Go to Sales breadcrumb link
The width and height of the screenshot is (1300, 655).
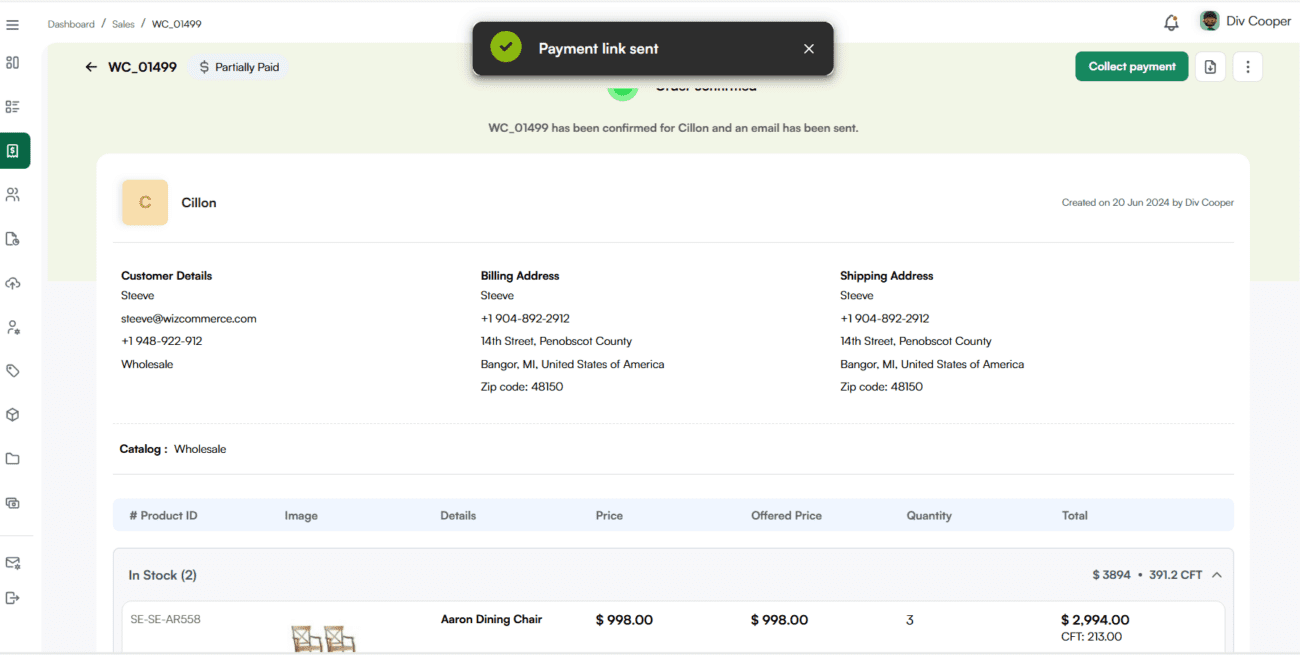(123, 24)
